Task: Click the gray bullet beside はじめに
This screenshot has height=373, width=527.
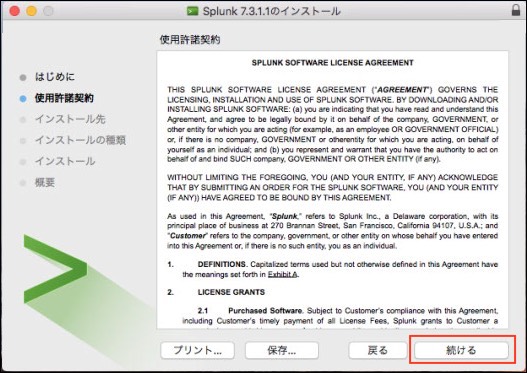Action: tap(23, 78)
